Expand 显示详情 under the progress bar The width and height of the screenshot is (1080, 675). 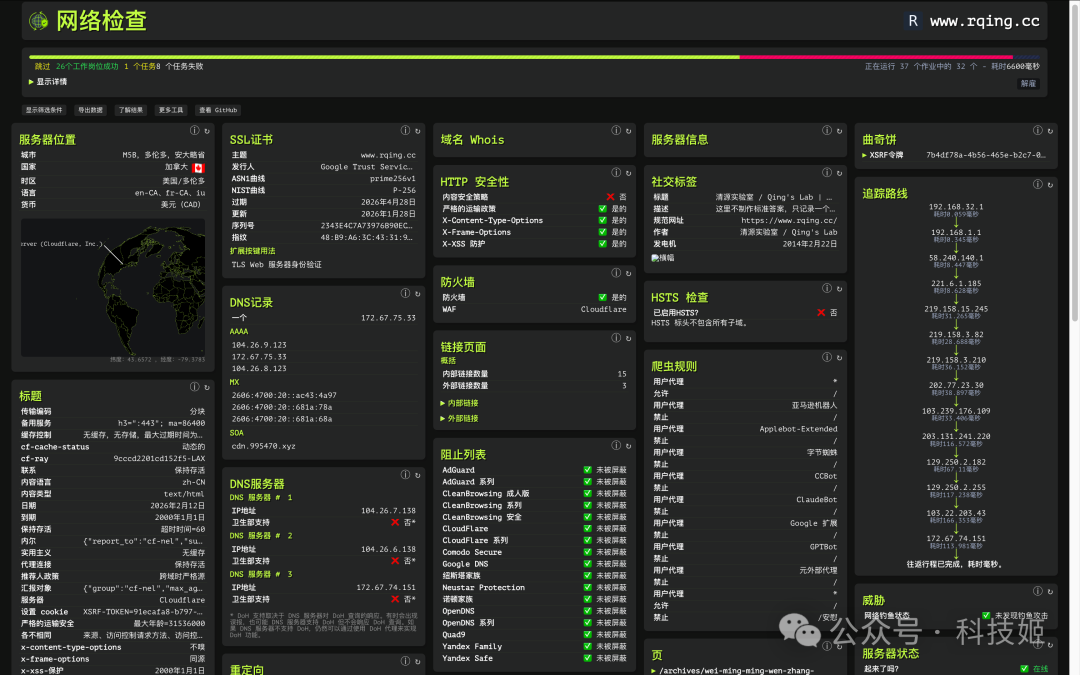tap(48, 82)
